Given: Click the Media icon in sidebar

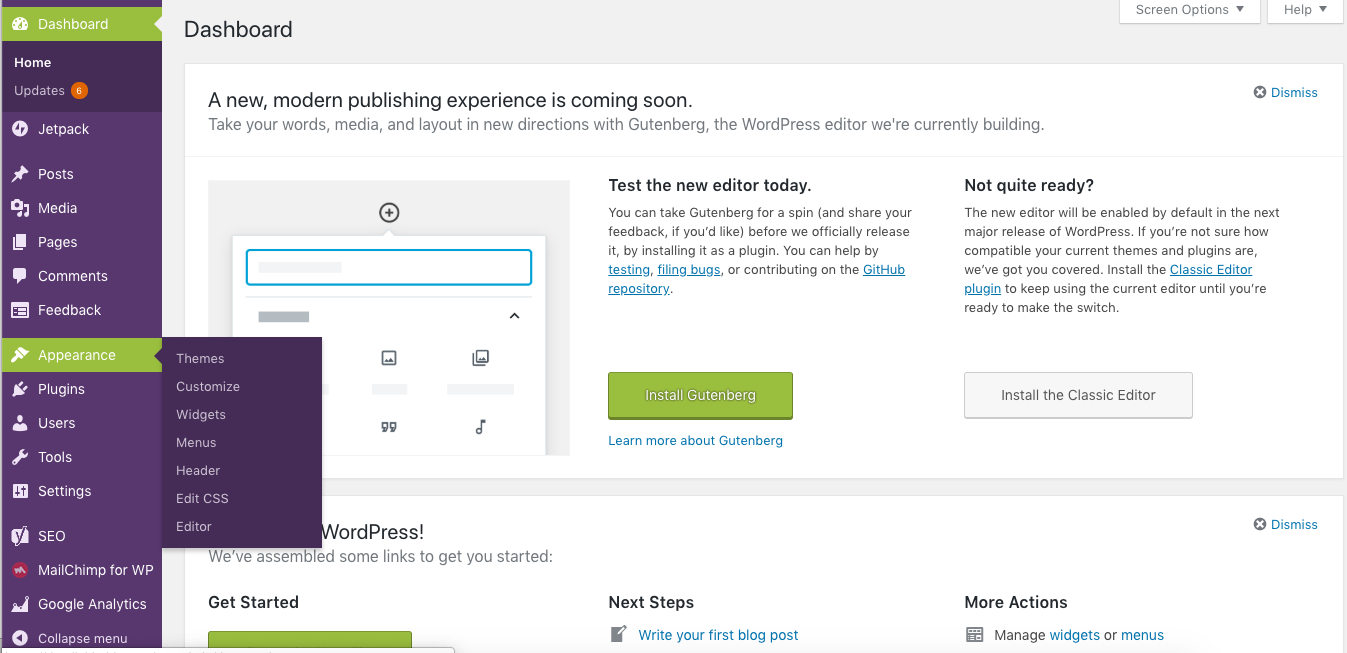Looking at the screenshot, I should [20, 208].
